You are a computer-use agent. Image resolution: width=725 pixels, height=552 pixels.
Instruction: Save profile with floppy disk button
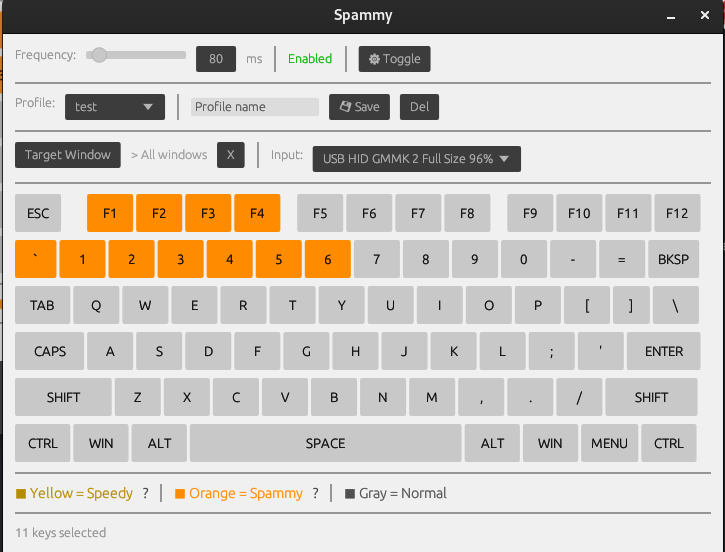click(359, 107)
